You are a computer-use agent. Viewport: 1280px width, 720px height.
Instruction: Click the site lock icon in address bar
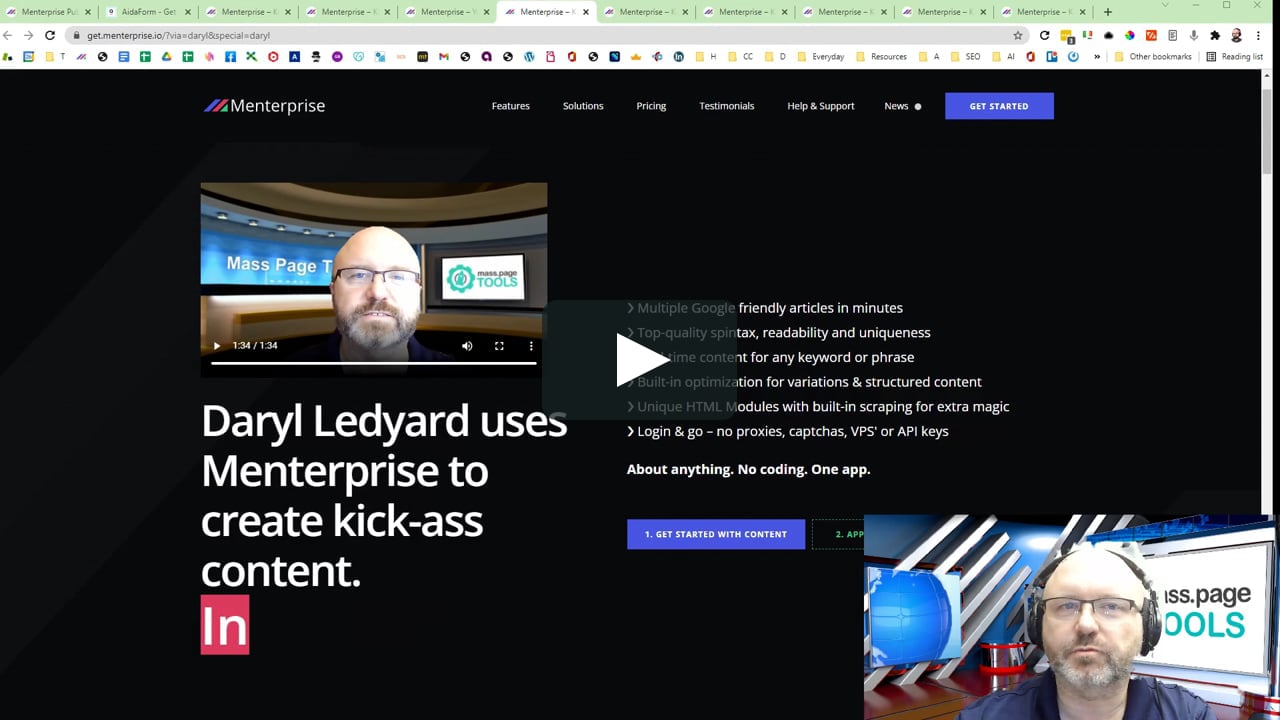click(x=76, y=35)
